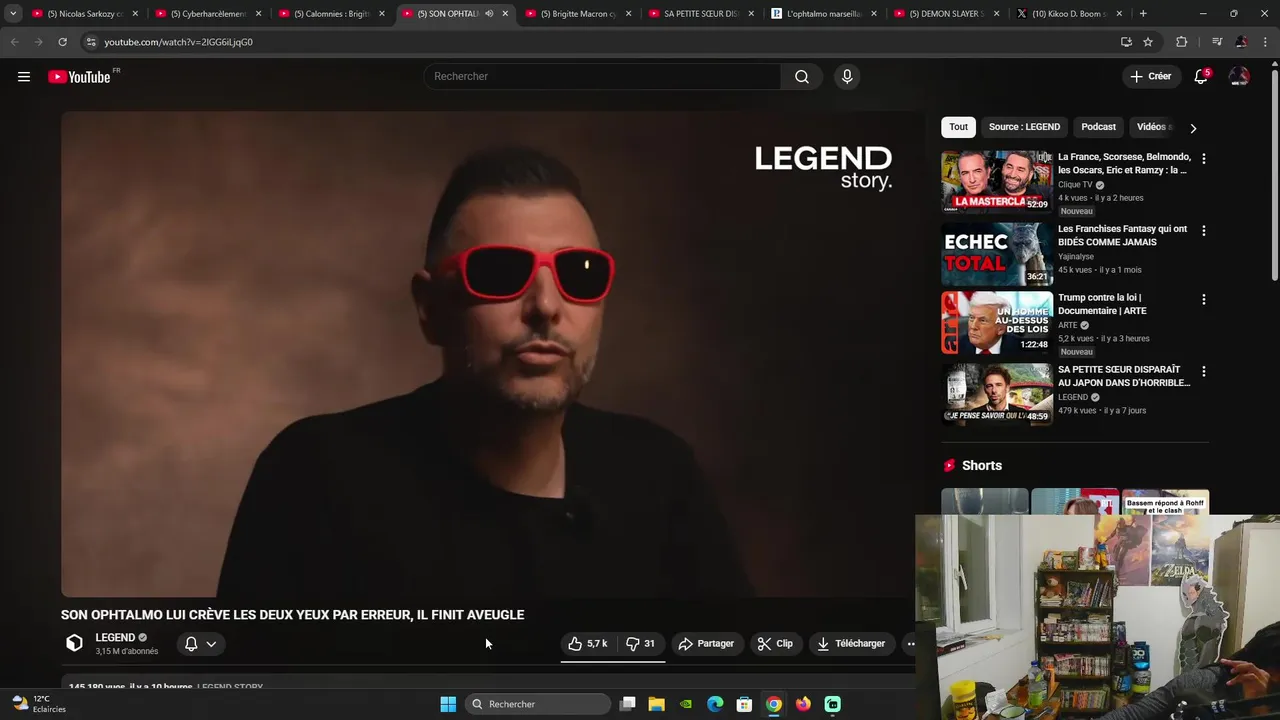Image resolution: width=1280 pixels, height=720 pixels.
Task: Open options for La France, Scorsese video
Action: point(1203,159)
